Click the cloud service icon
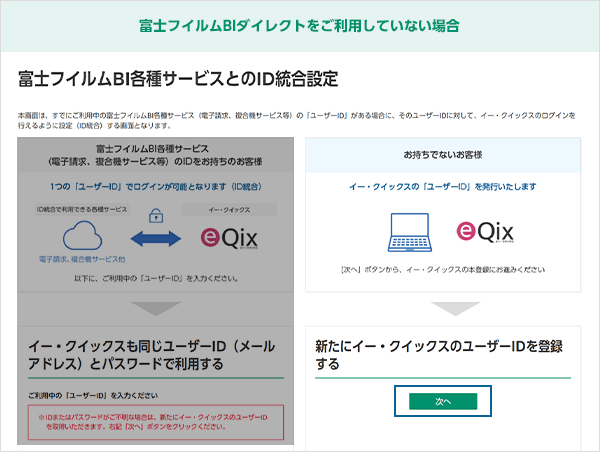Viewport: 600px width, 452px height. click(x=82, y=236)
